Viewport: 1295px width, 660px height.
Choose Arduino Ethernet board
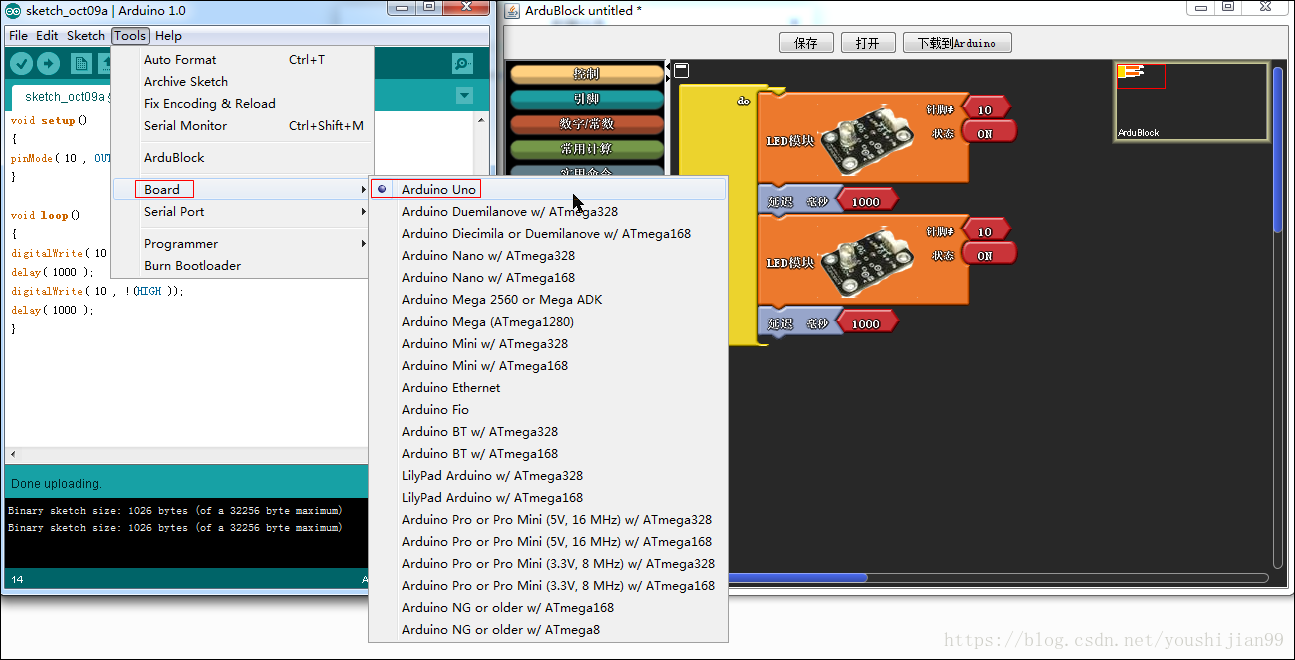coord(548,387)
